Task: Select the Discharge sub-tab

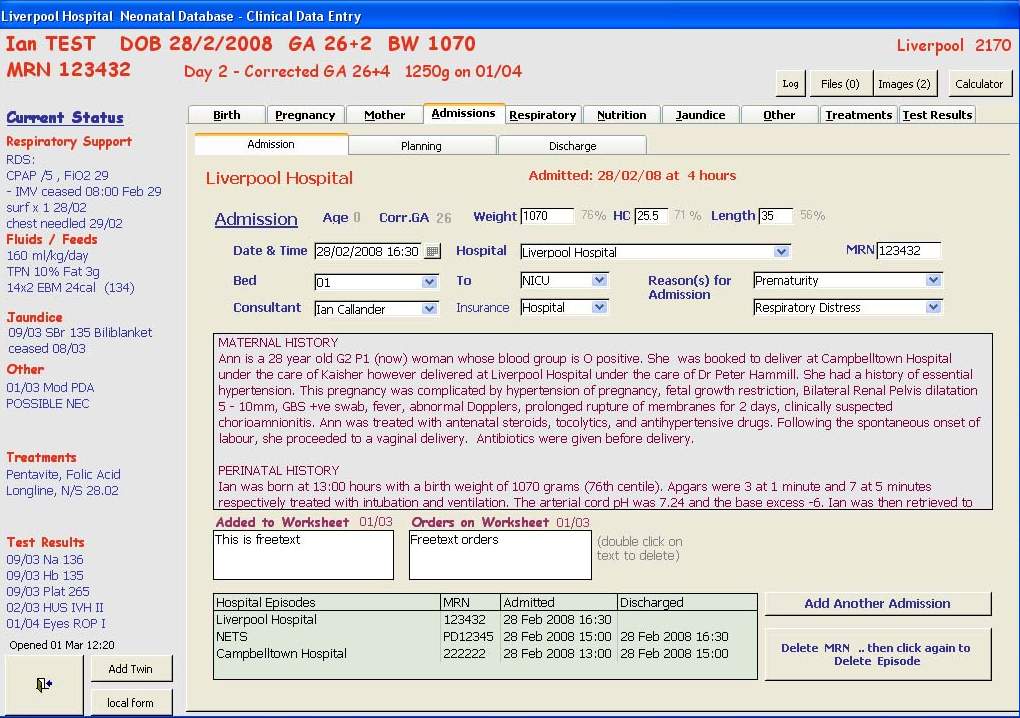Action: [572, 146]
